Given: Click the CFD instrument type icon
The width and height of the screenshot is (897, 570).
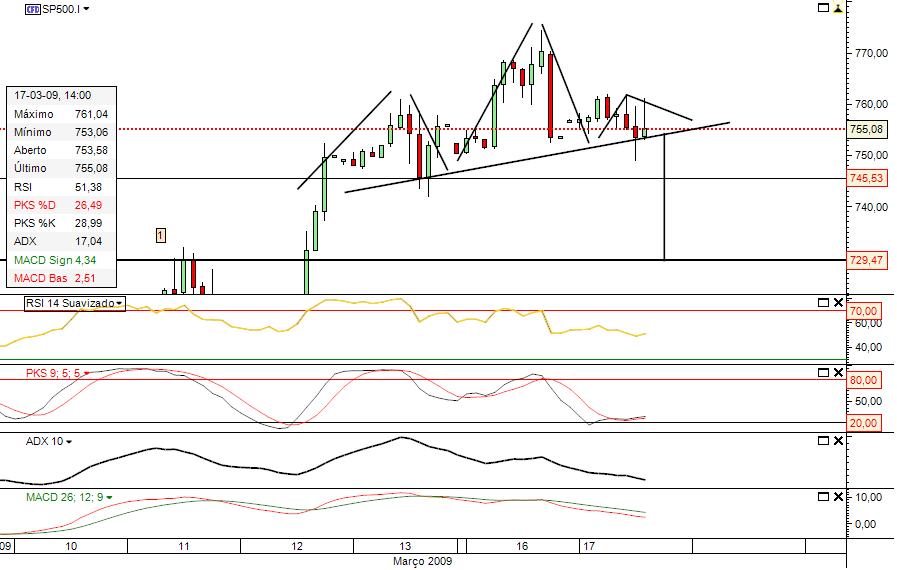Looking at the screenshot, I should click(x=33, y=9).
